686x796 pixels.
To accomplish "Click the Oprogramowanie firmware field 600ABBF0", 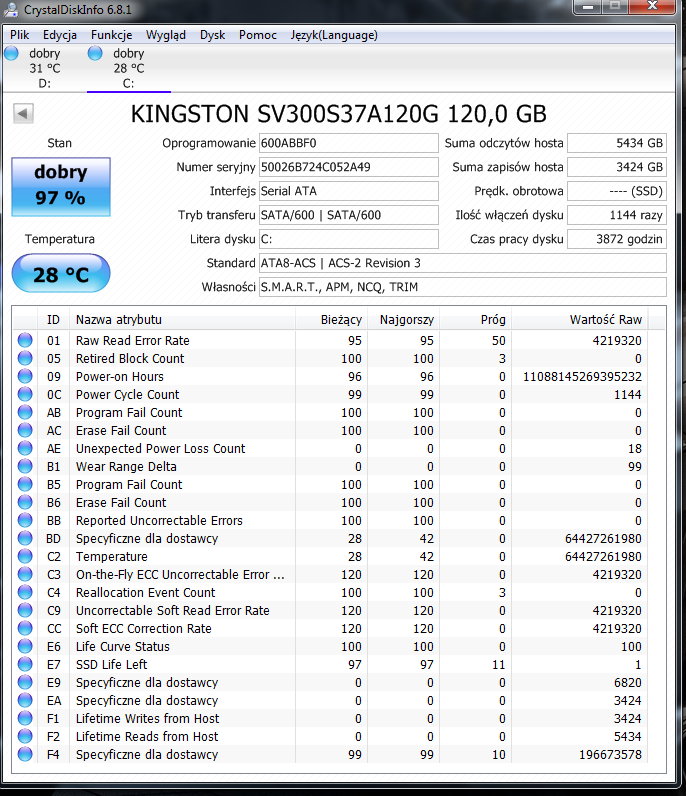I will [349, 143].
